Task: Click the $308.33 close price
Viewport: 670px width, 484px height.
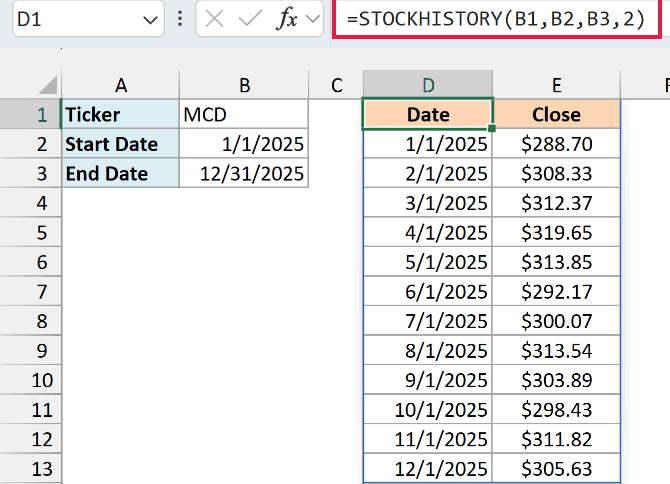Action: [556, 173]
